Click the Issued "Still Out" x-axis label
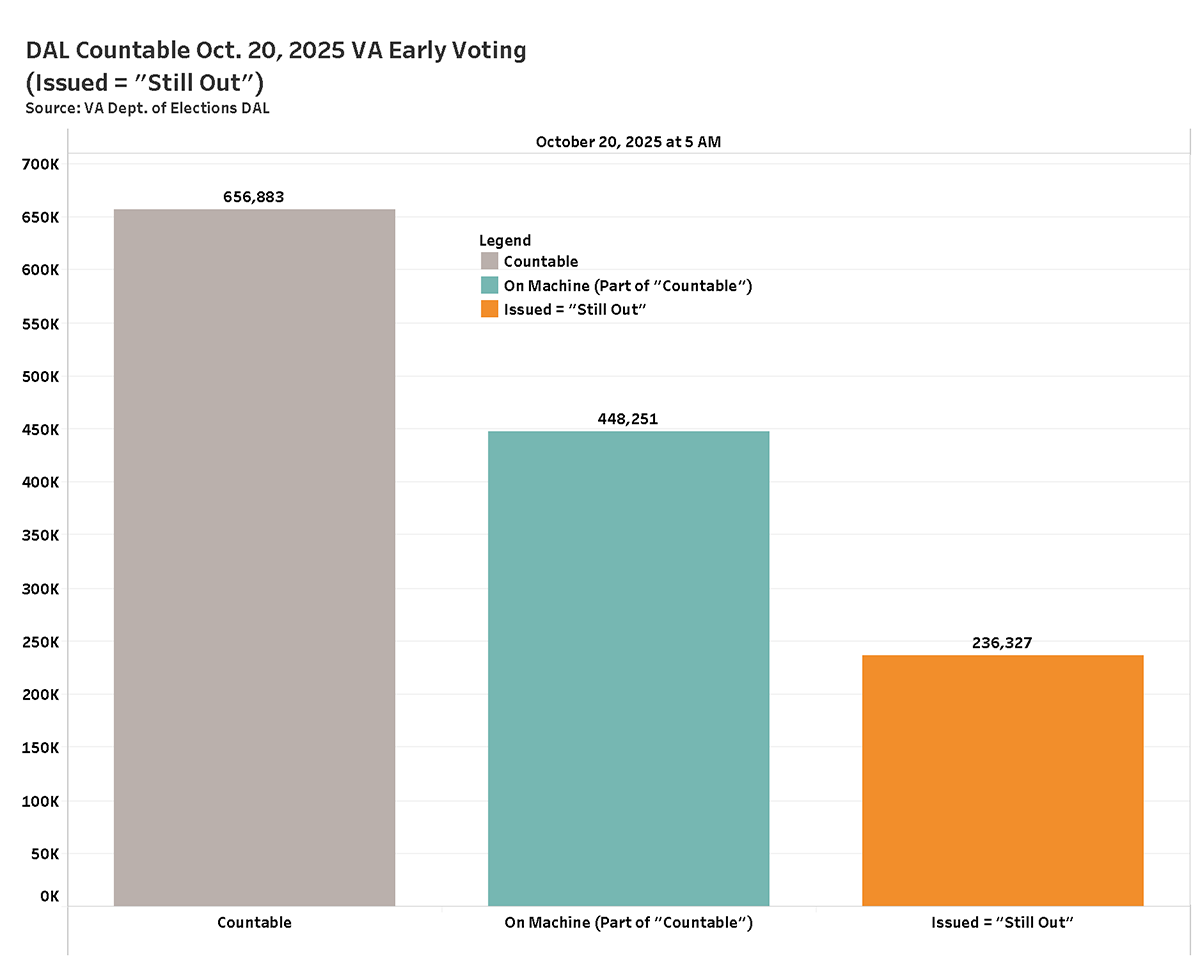 point(1002,922)
